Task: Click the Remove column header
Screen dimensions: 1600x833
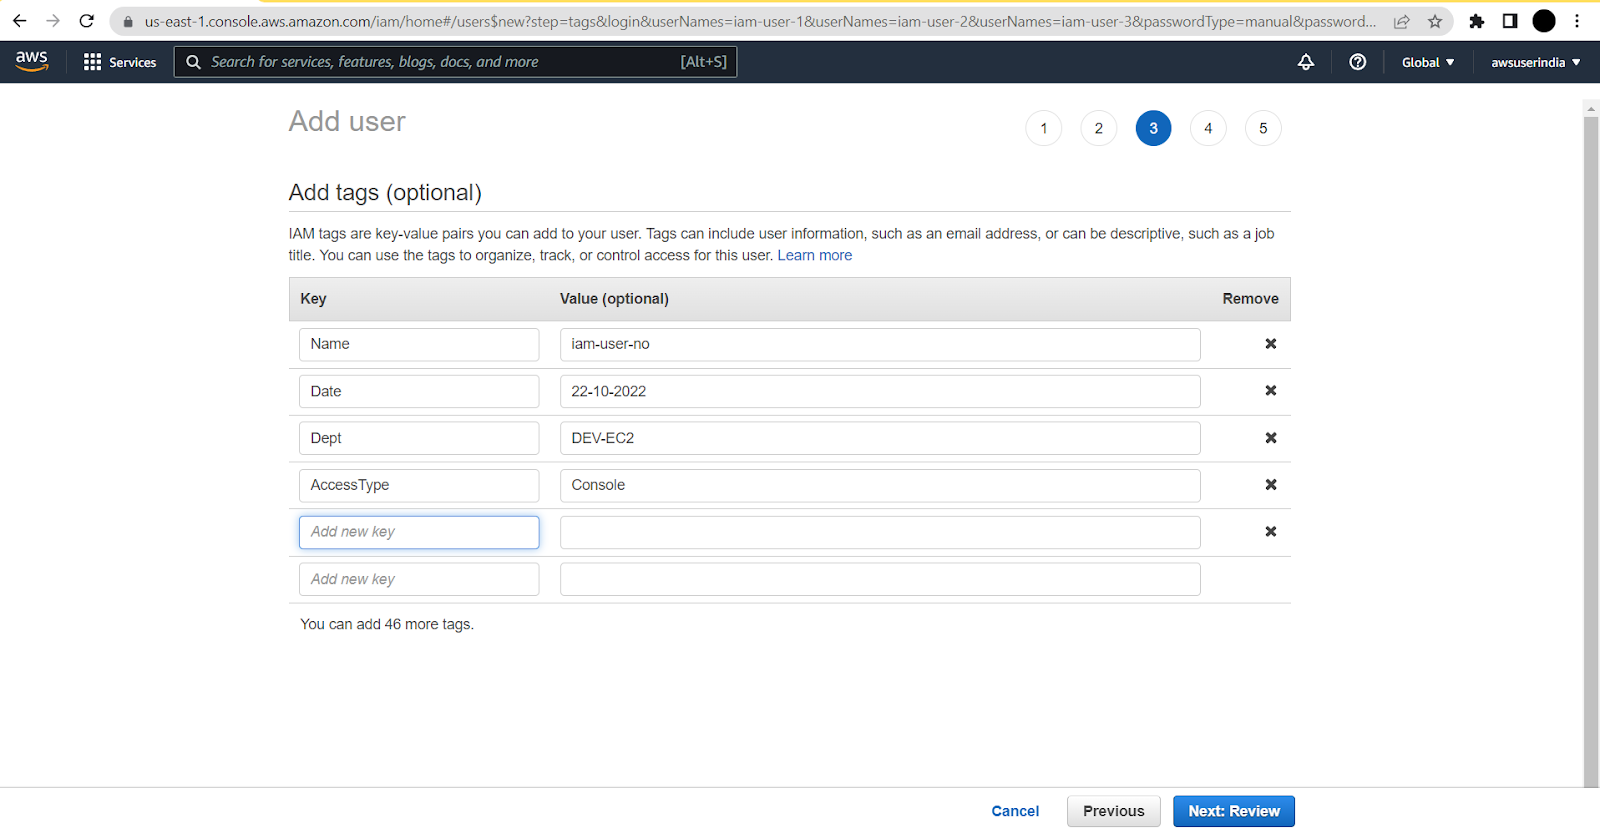Action: (1250, 299)
